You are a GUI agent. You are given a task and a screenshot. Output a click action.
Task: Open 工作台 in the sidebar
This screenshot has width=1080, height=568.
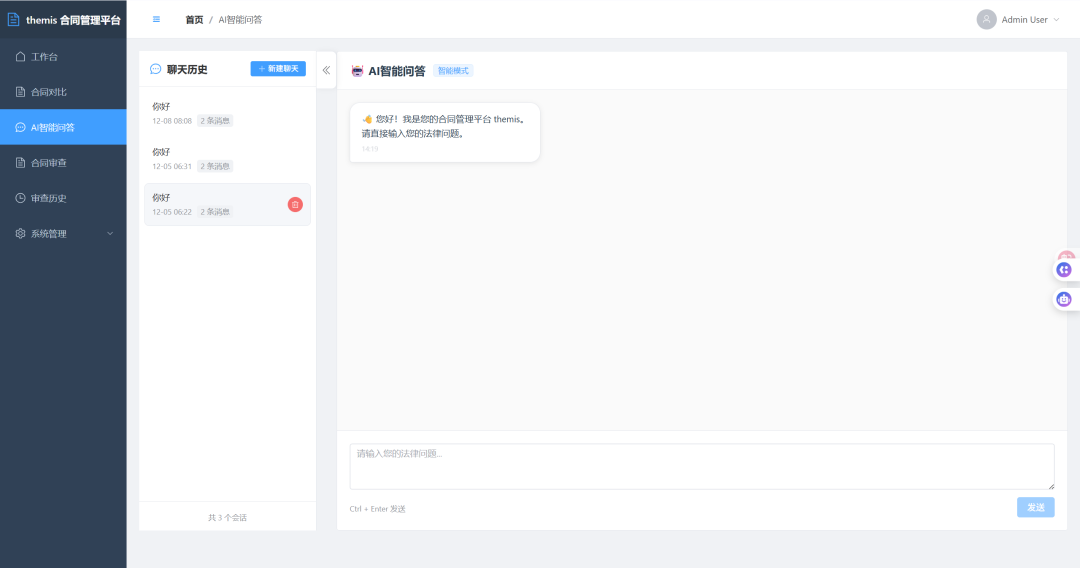(x=63, y=56)
